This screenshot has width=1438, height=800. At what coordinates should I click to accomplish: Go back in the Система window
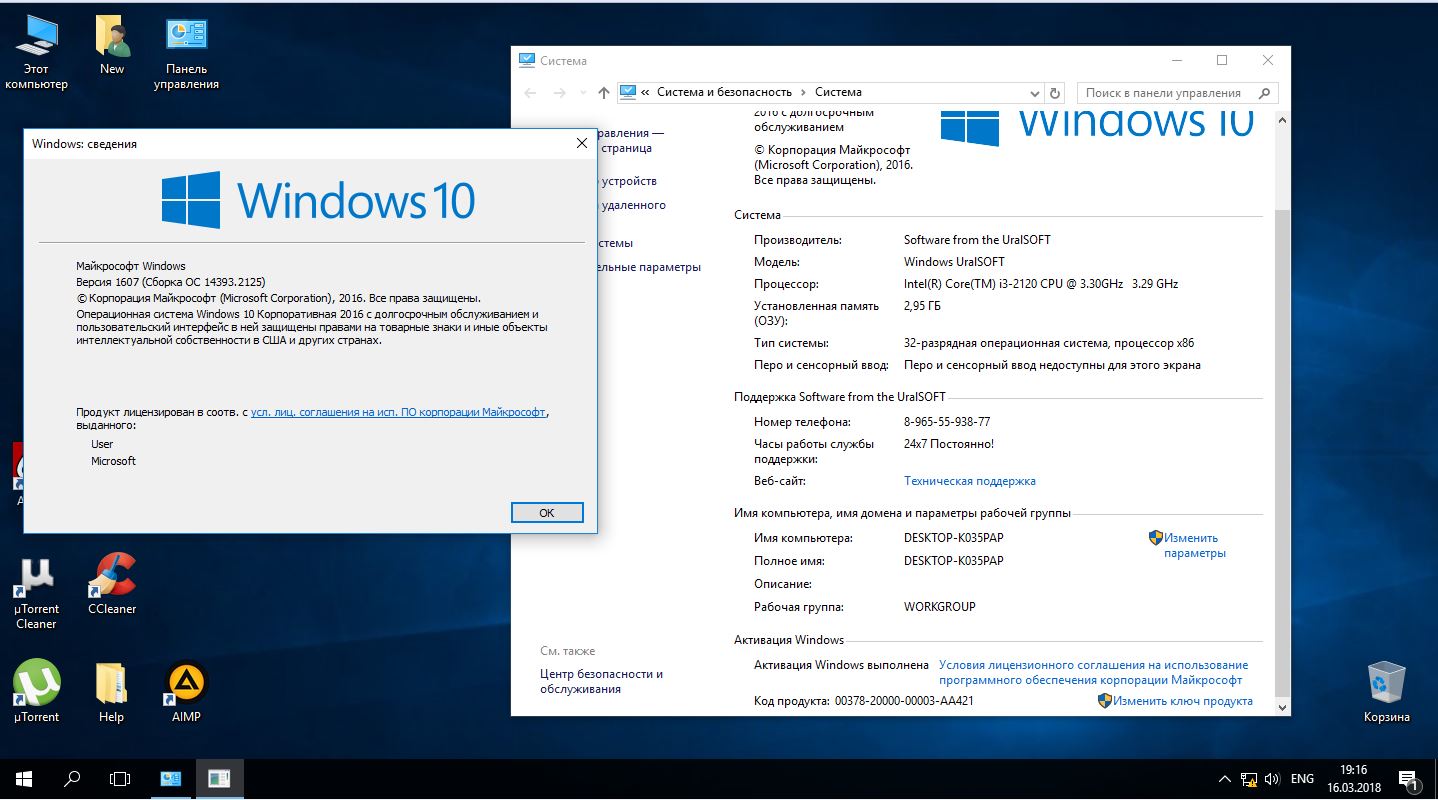click(530, 93)
